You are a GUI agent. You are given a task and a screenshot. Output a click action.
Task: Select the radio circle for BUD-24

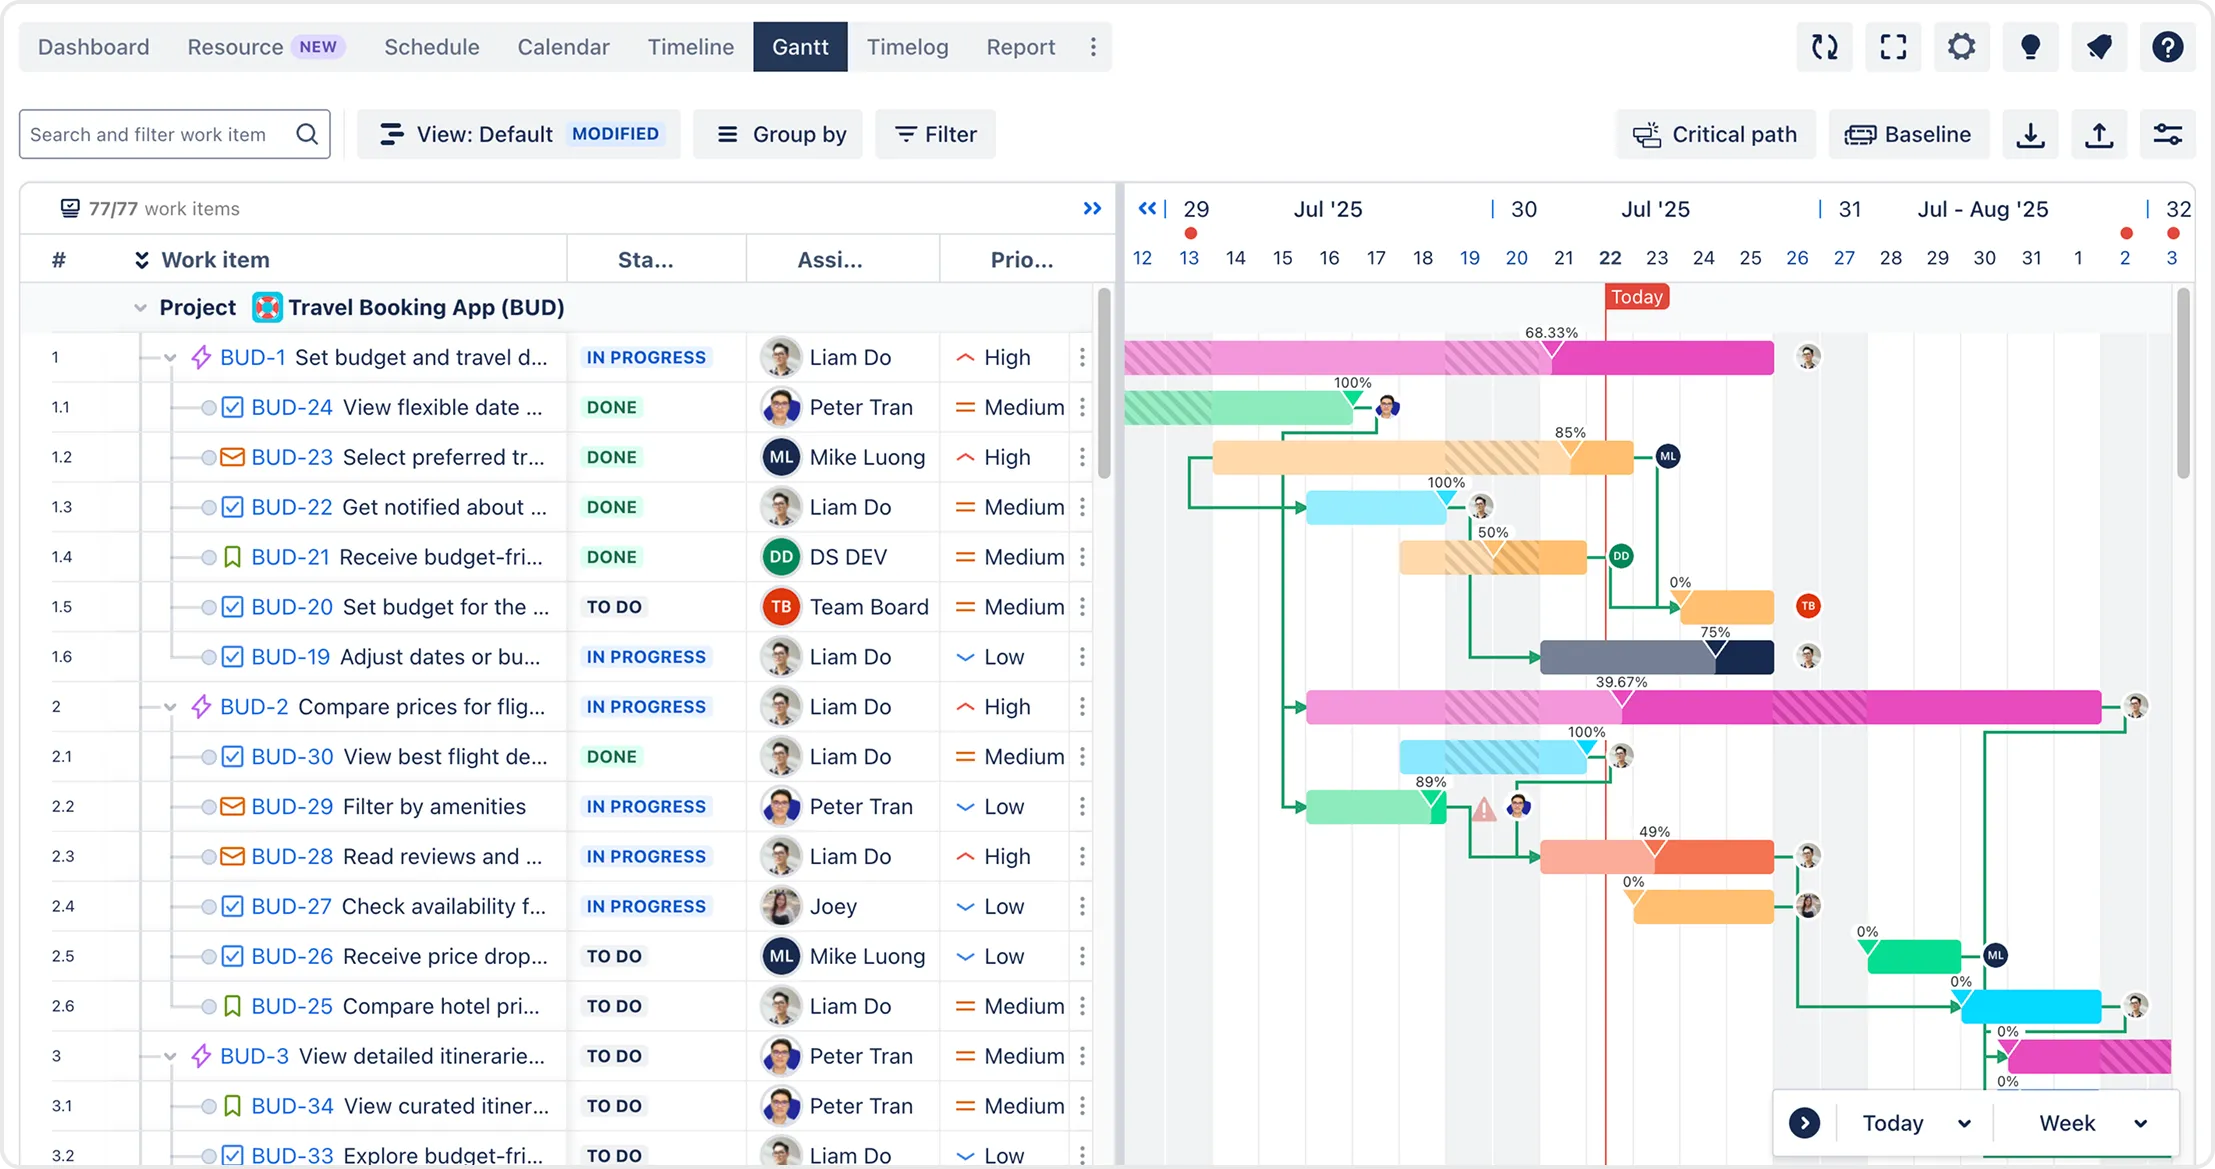(x=208, y=407)
